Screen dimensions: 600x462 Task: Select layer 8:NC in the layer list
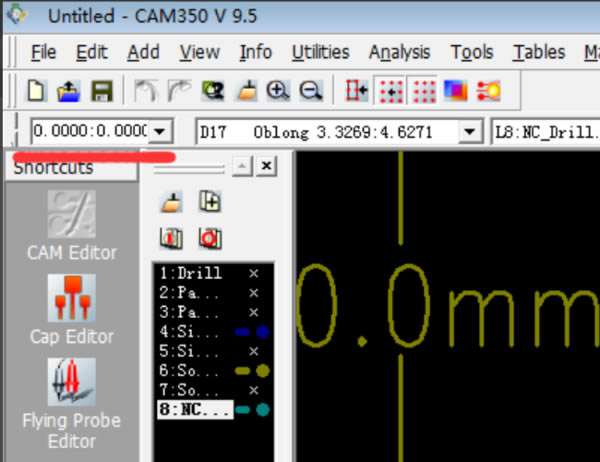pos(195,409)
